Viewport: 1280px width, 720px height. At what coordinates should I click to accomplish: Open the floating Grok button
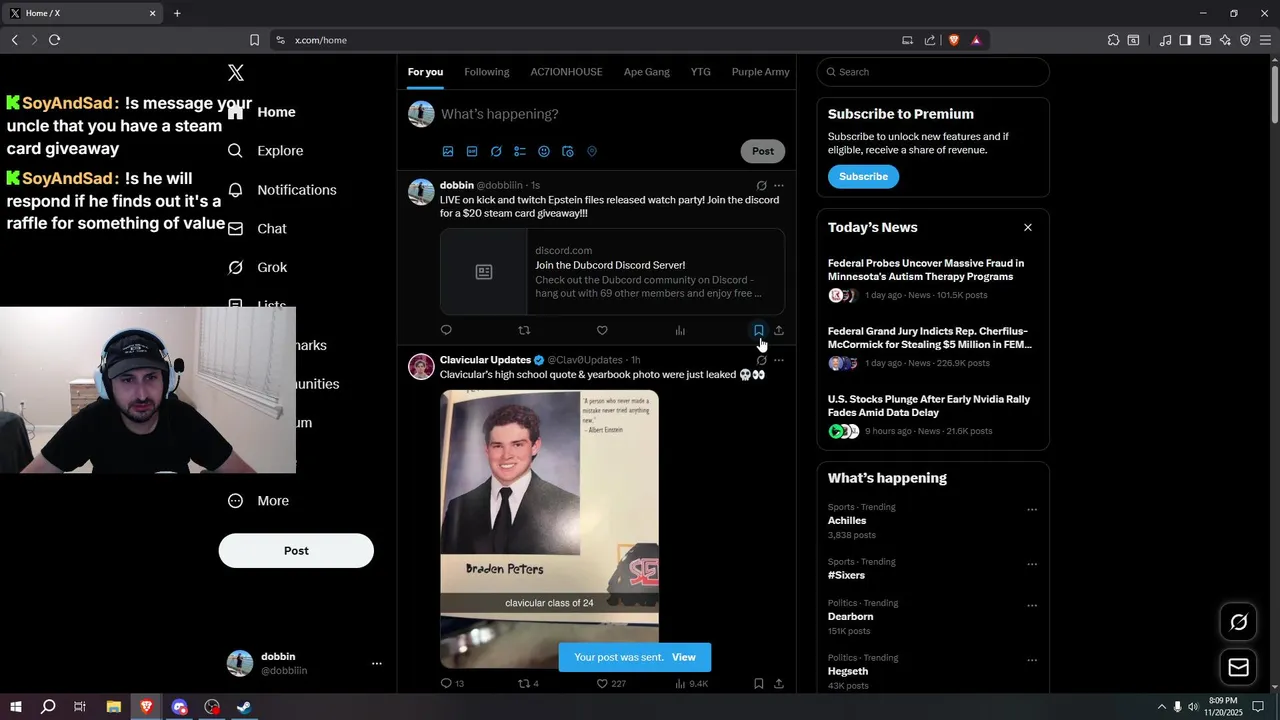point(1239,622)
